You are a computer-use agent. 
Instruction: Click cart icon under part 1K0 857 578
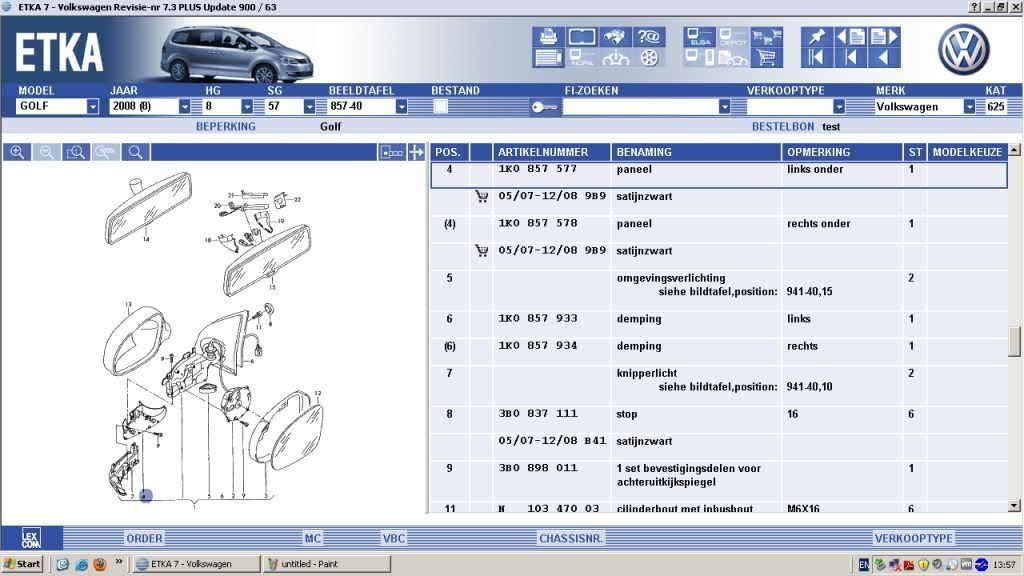click(482, 250)
